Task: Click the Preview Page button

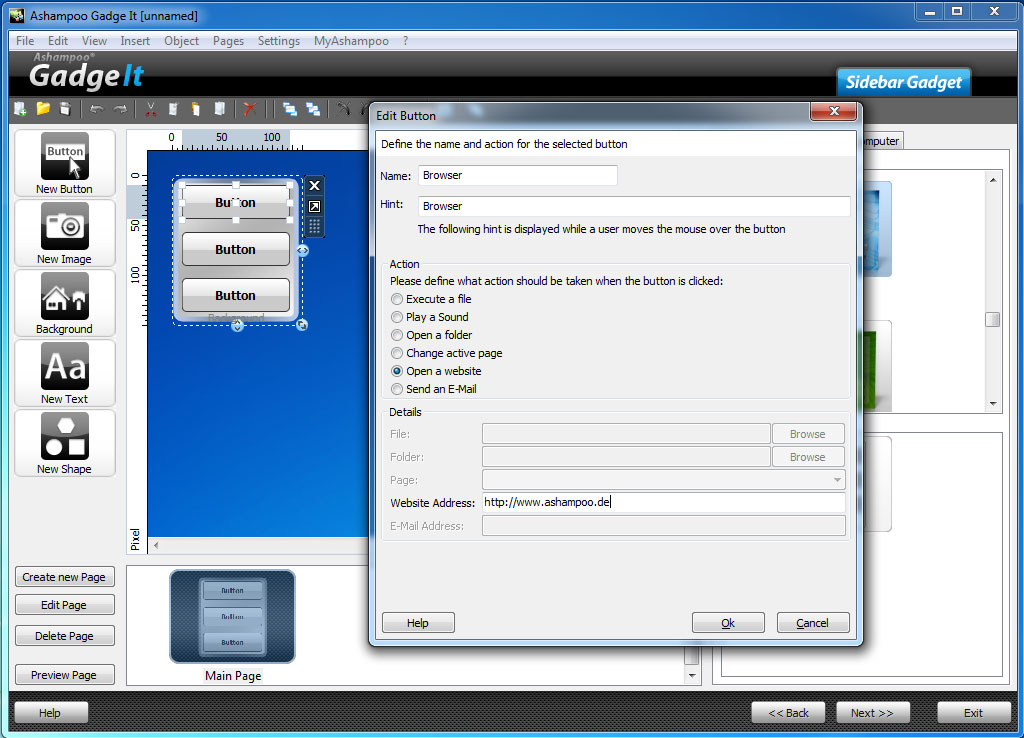Action: (65, 675)
